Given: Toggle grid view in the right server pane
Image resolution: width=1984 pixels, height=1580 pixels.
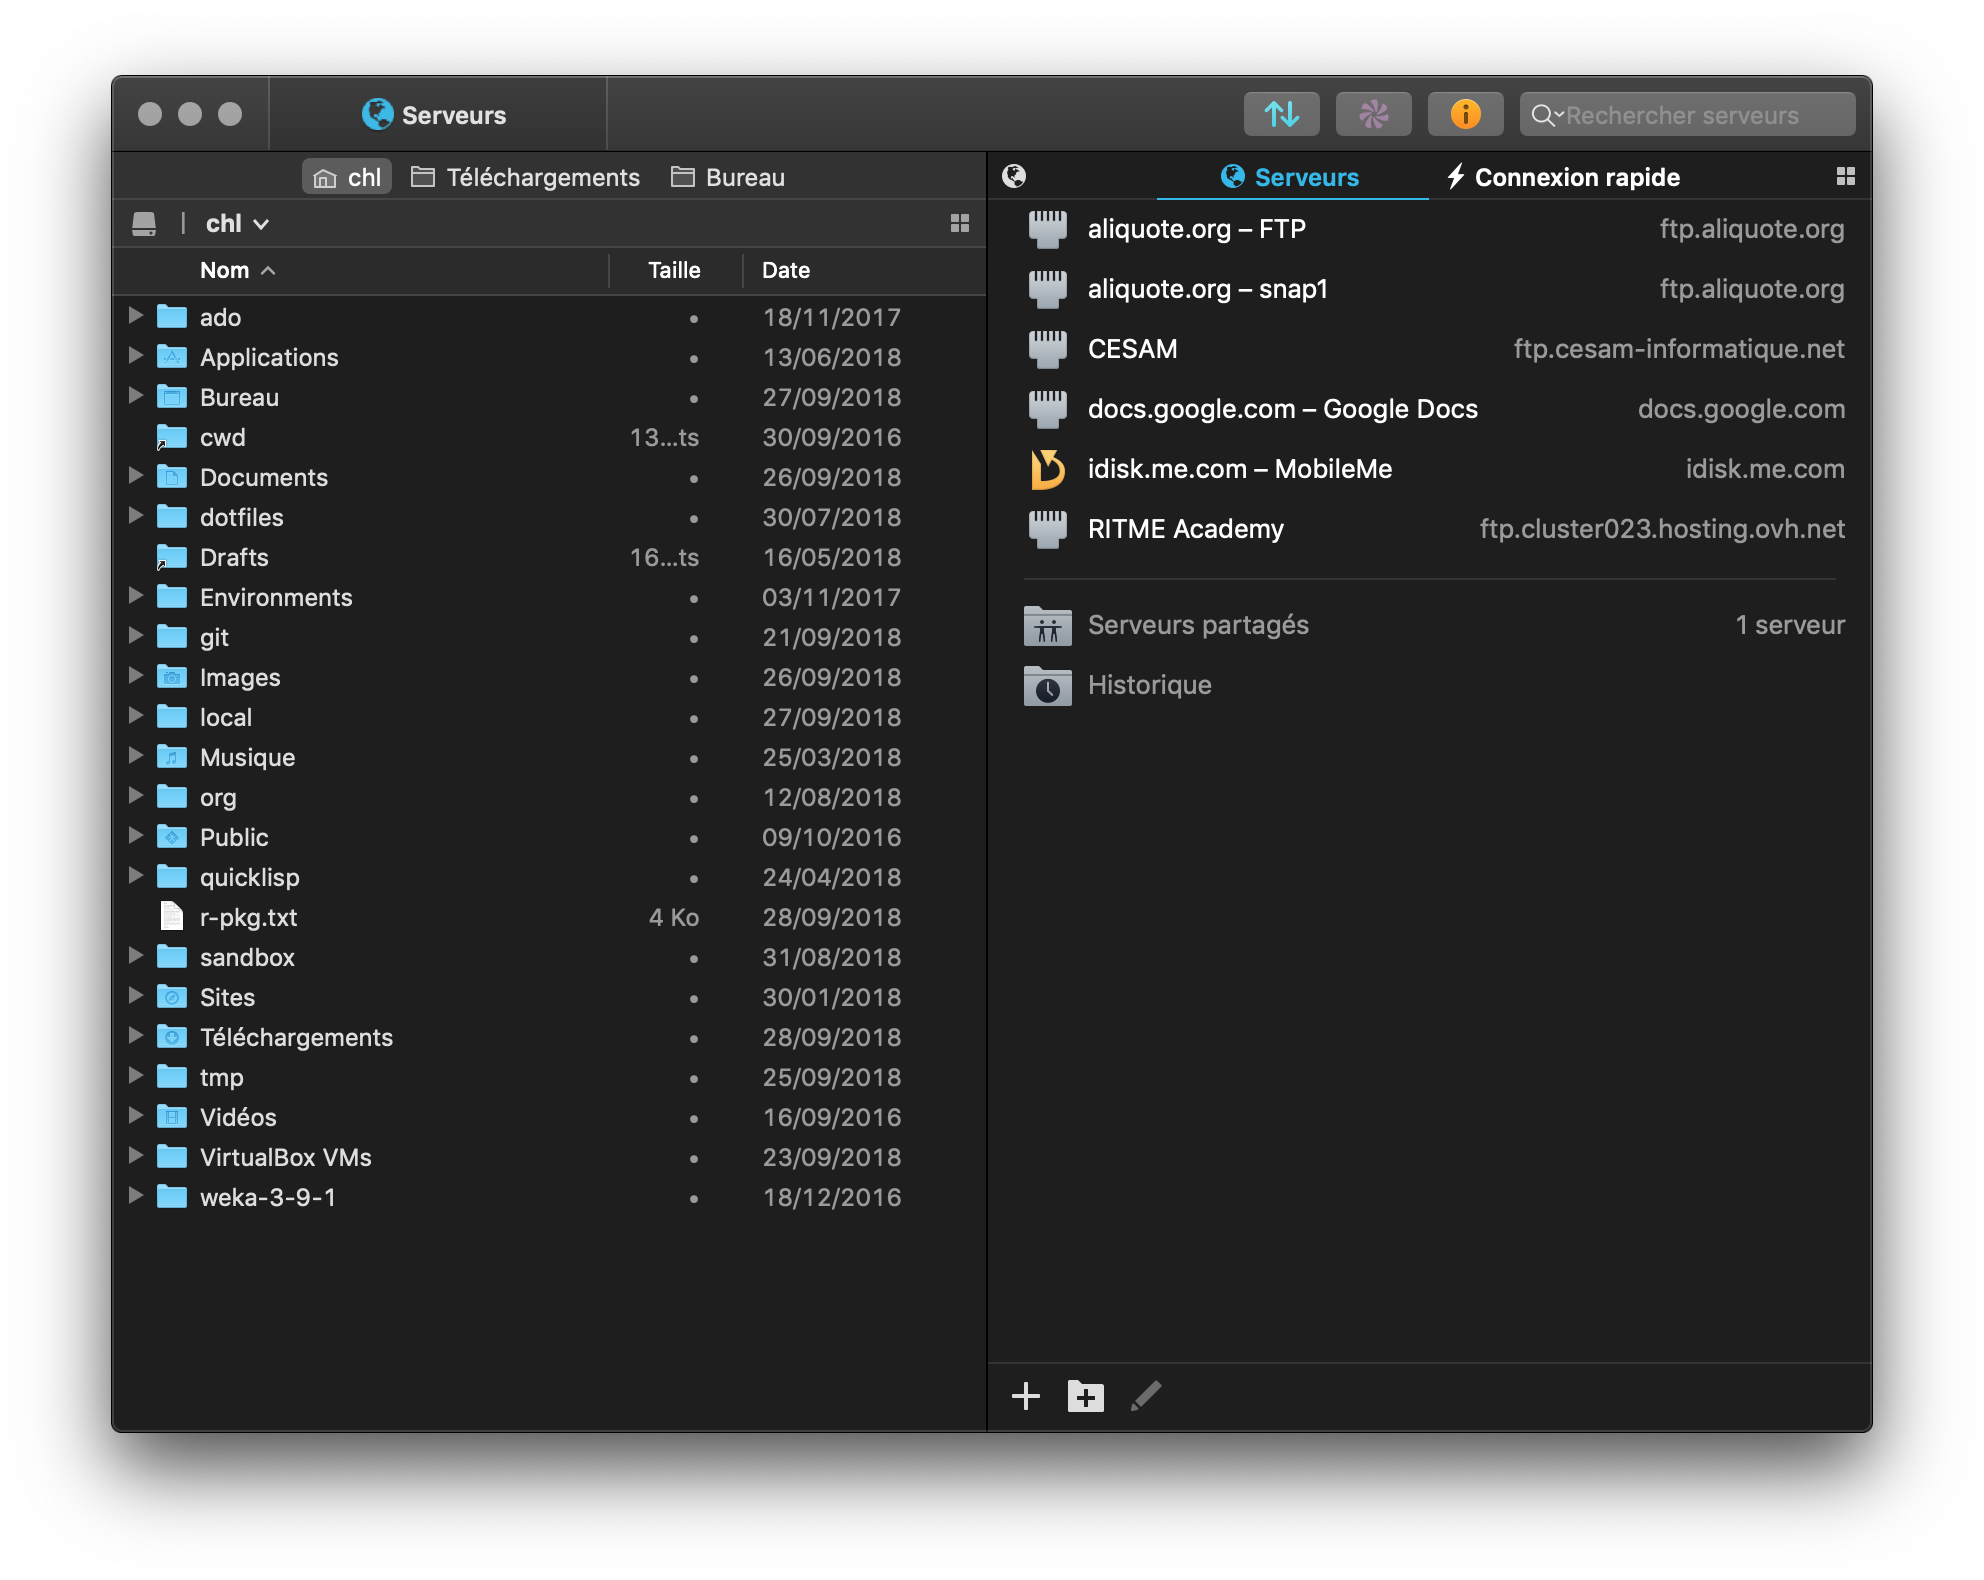Looking at the screenshot, I should pos(1845,177).
